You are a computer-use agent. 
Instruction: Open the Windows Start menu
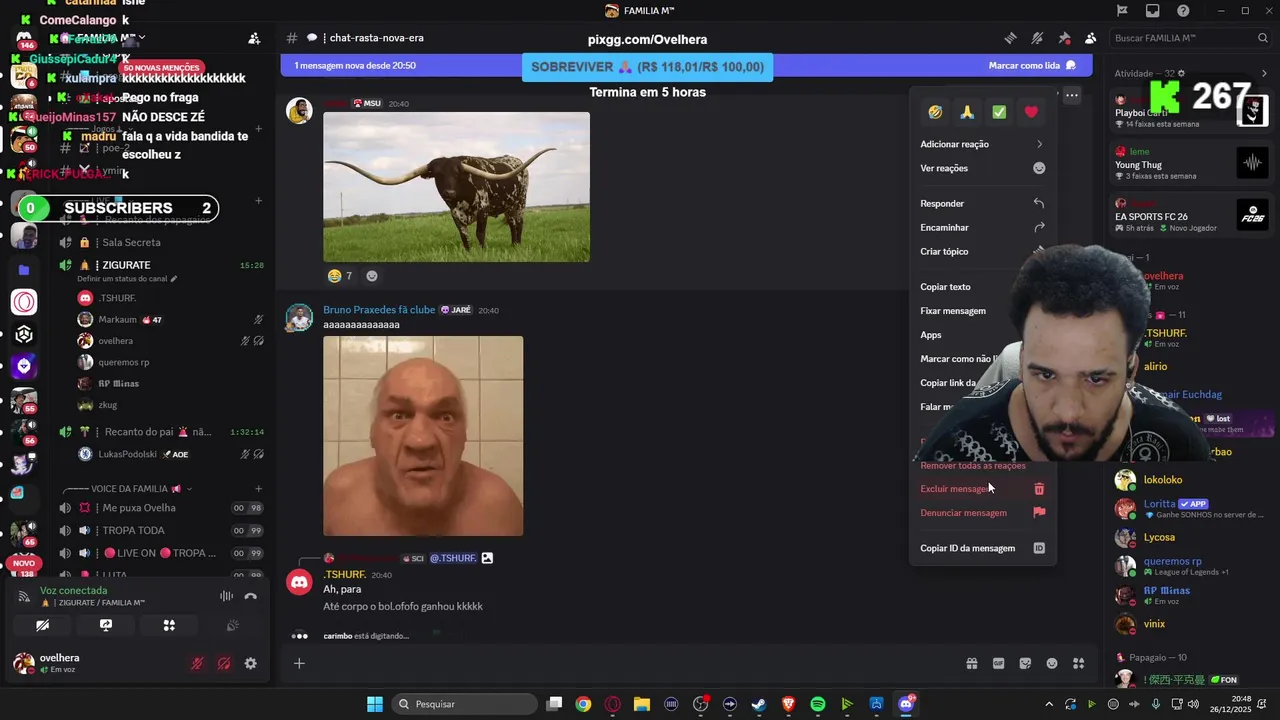375,704
